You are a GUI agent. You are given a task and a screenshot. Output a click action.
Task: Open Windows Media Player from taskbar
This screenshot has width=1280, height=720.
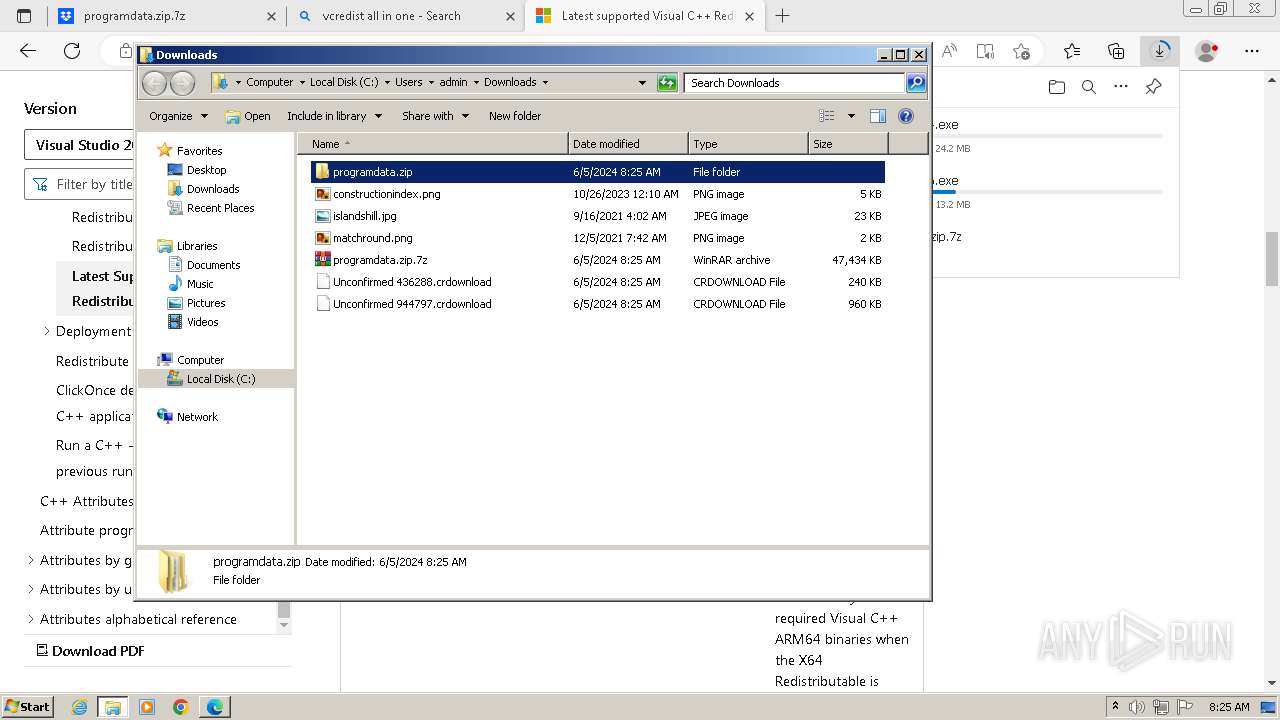point(147,707)
